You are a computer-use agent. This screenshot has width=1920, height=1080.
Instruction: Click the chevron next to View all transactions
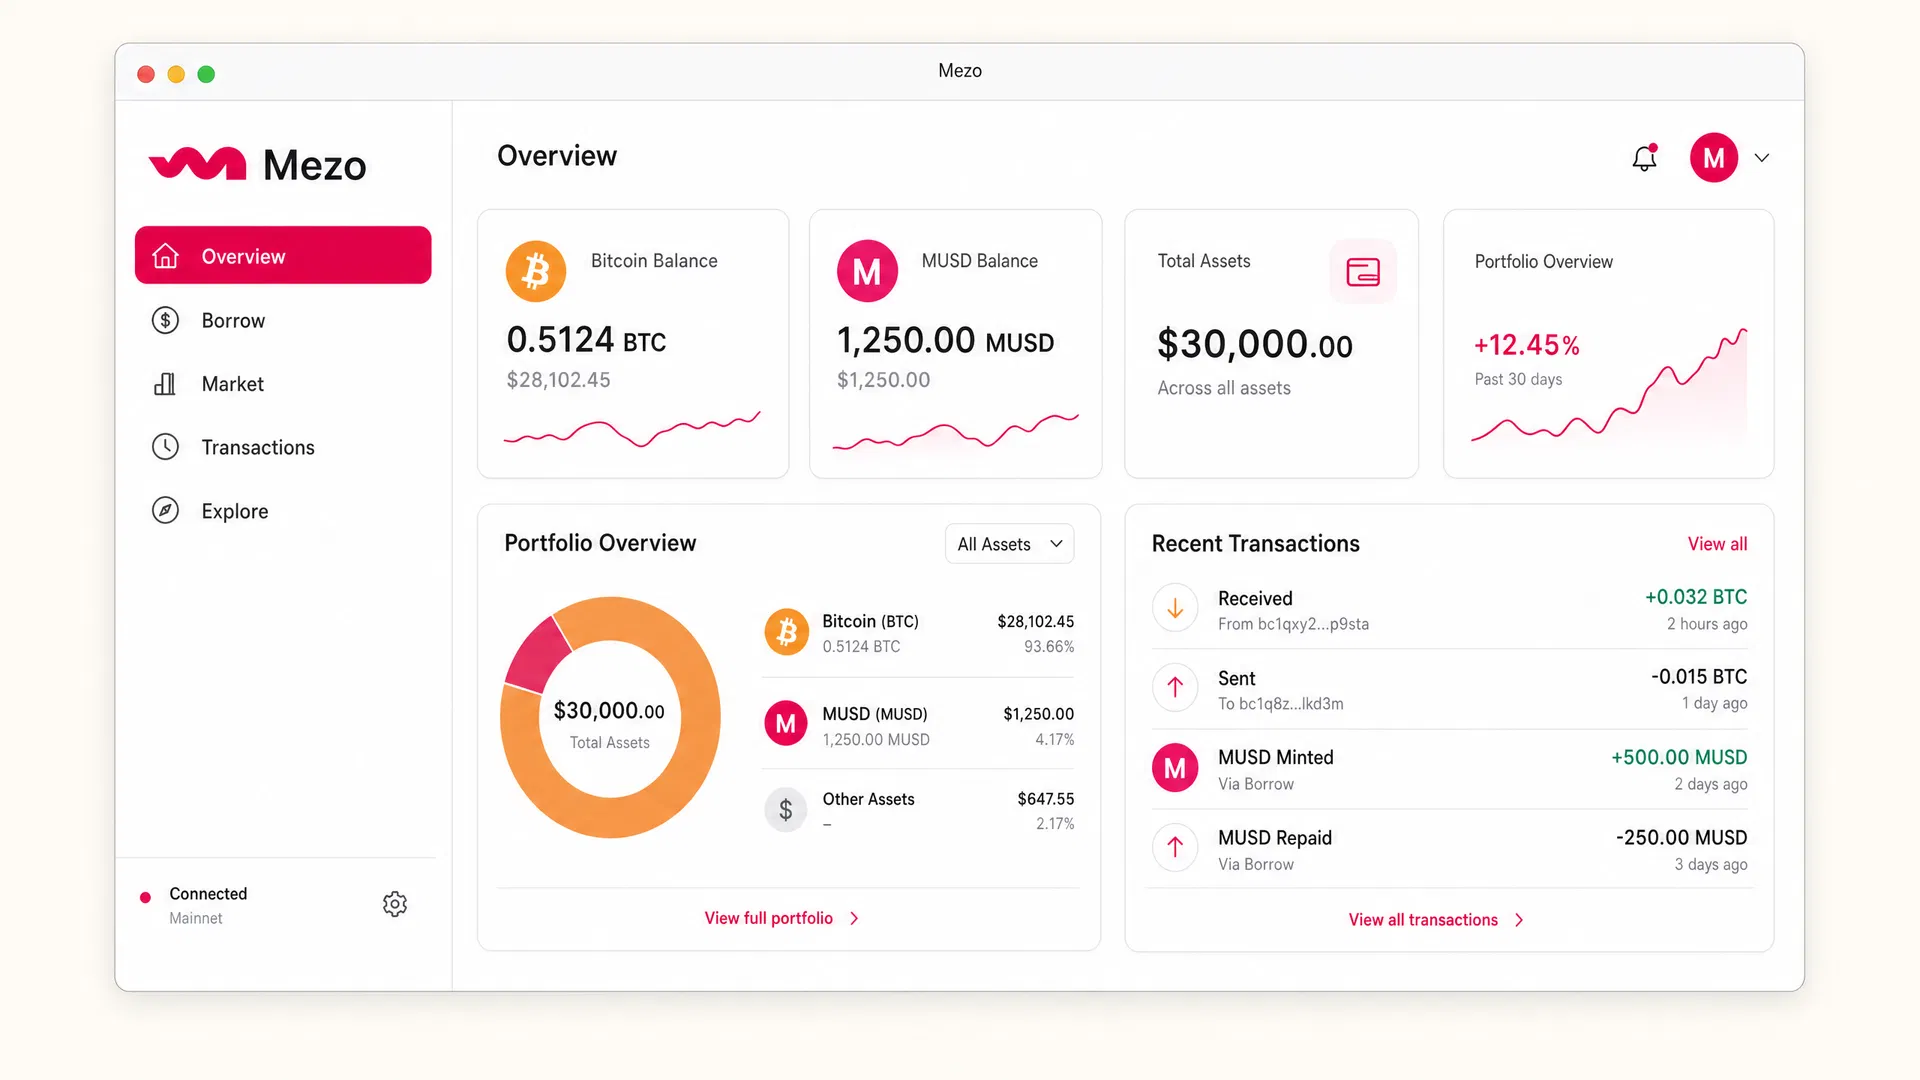[x=1519, y=920]
